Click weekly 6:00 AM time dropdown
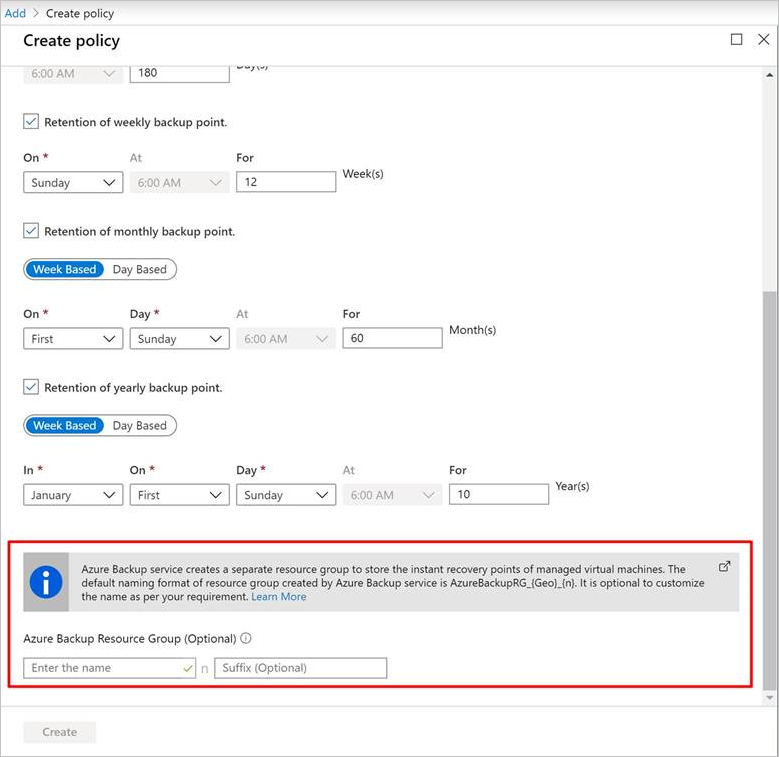This screenshot has width=779, height=757. (179, 182)
